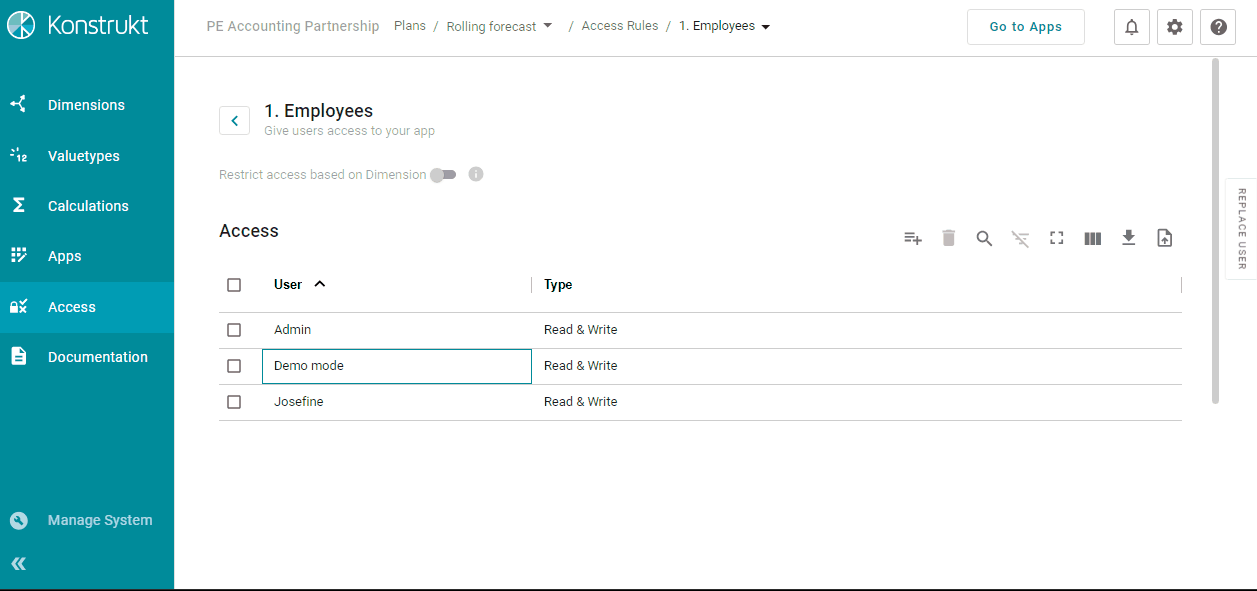Check the Admin row checkbox

[234, 330]
